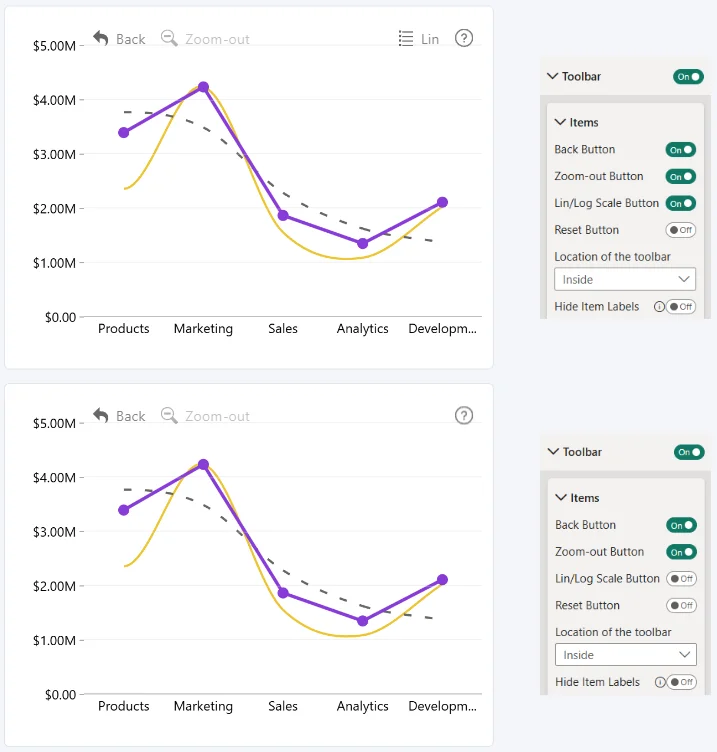Click info icon beside Hide Item Labels, bottom panel
Viewport: 717px width, 752px height.
point(660,682)
